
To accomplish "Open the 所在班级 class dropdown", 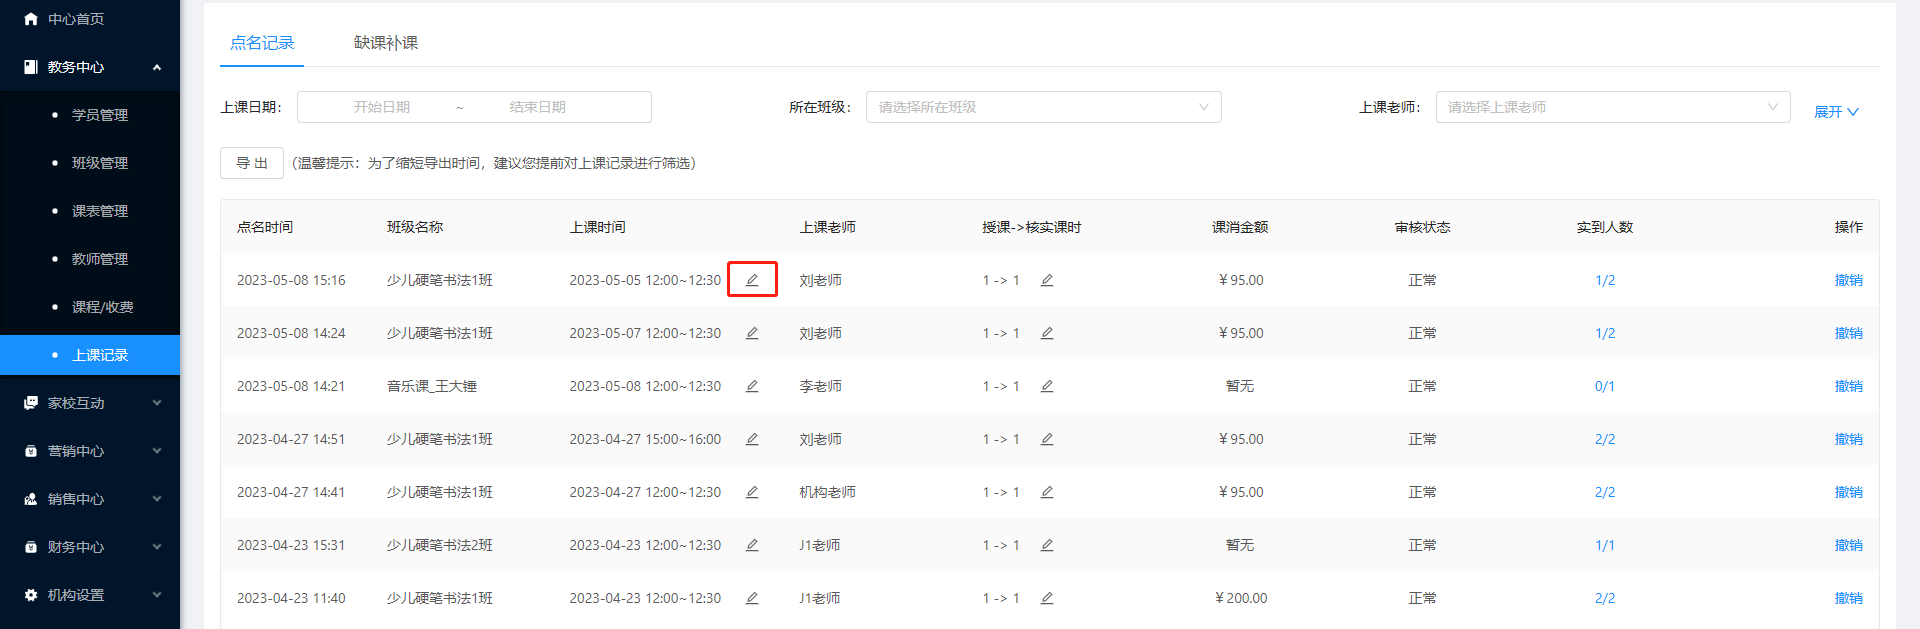I will point(1043,107).
